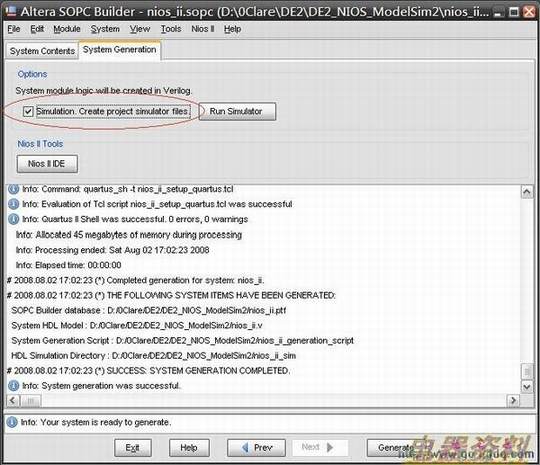Select 'Evaluation of Tcl script' log text
540x465 pixels.
point(157,204)
